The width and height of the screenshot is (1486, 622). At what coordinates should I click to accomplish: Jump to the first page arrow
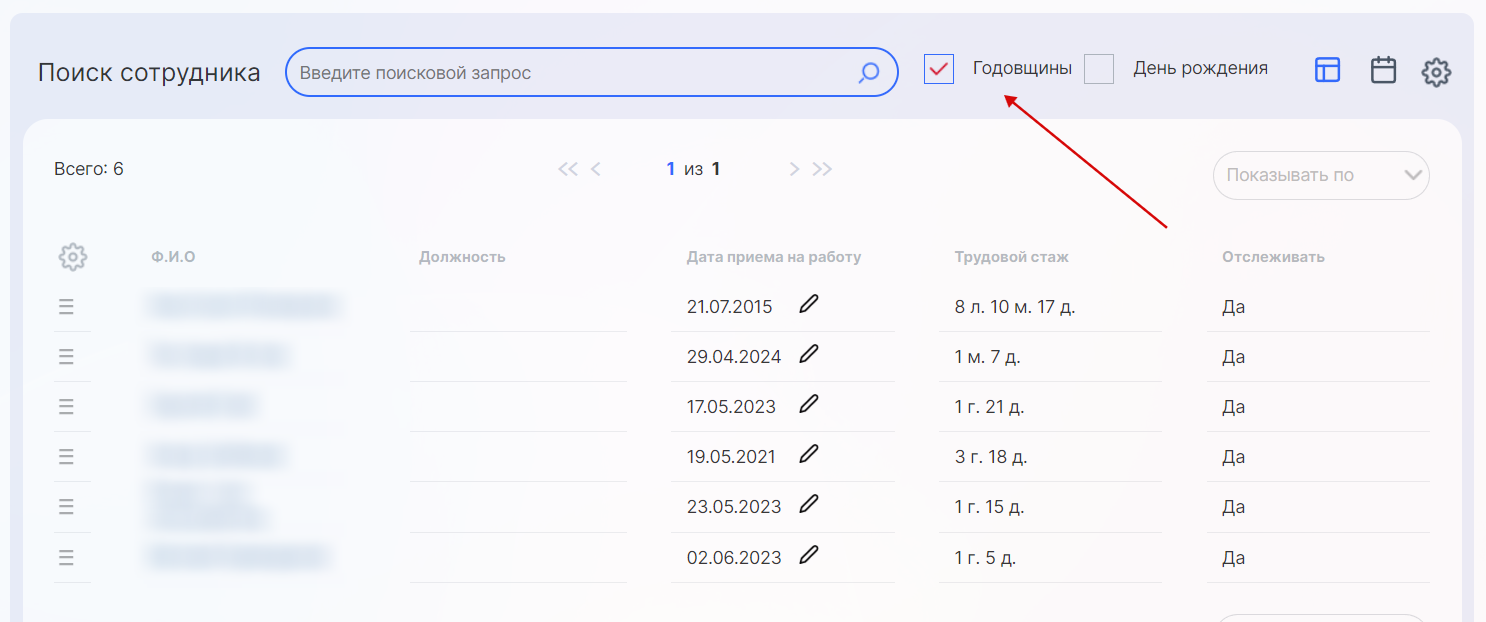[x=567, y=169]
